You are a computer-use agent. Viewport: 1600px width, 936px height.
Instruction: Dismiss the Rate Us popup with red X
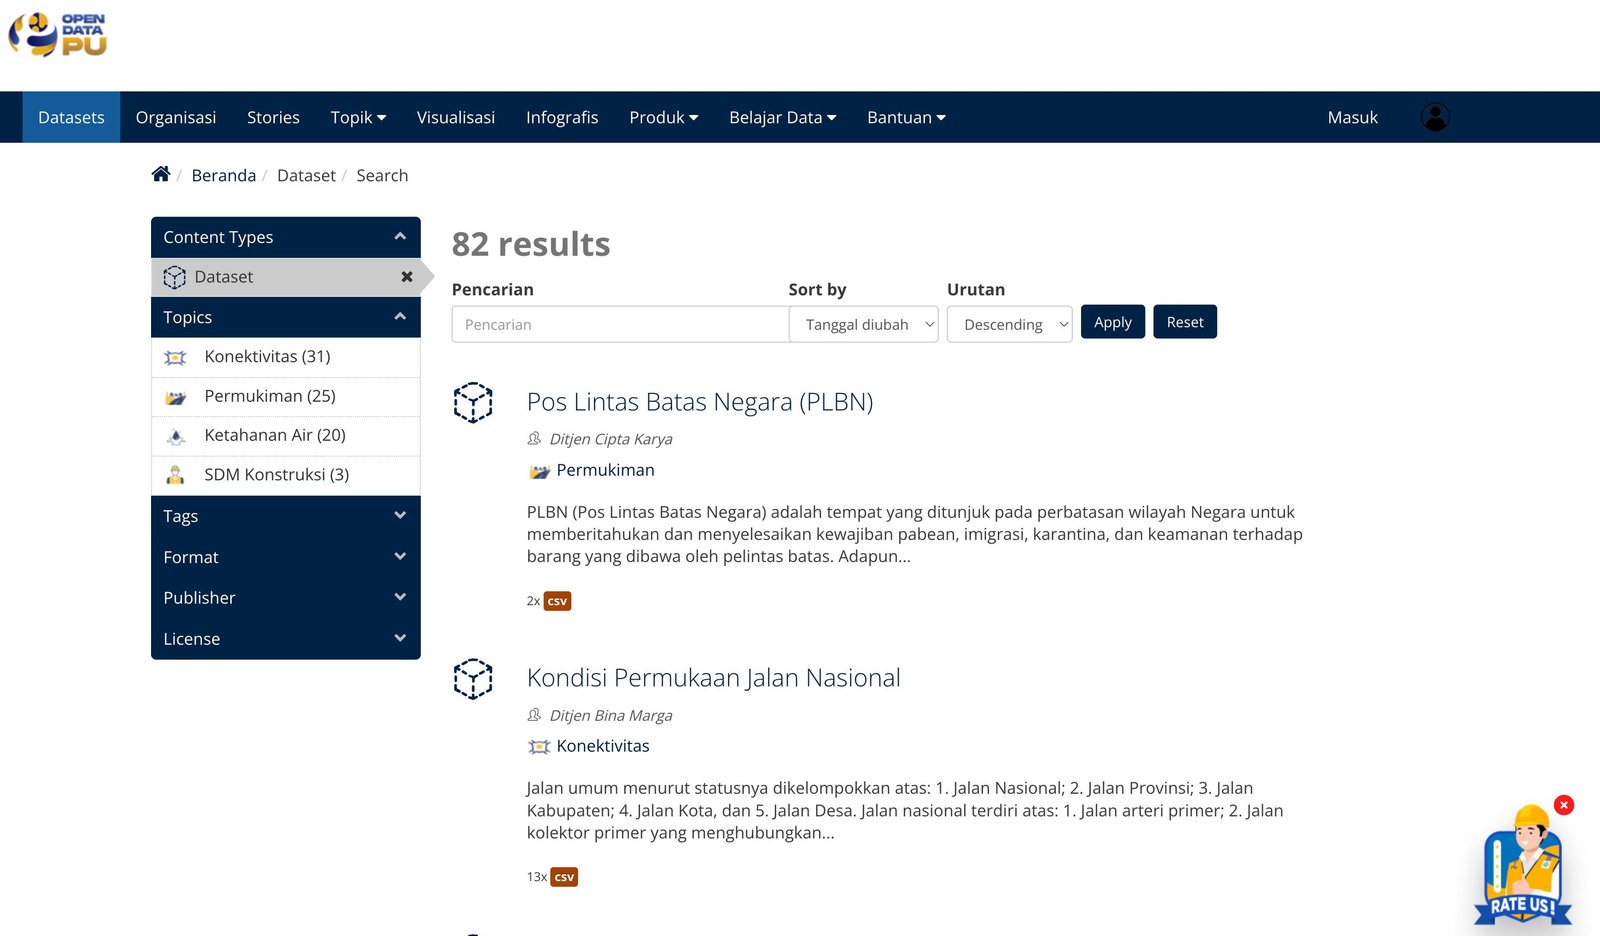coord(1564,805)
